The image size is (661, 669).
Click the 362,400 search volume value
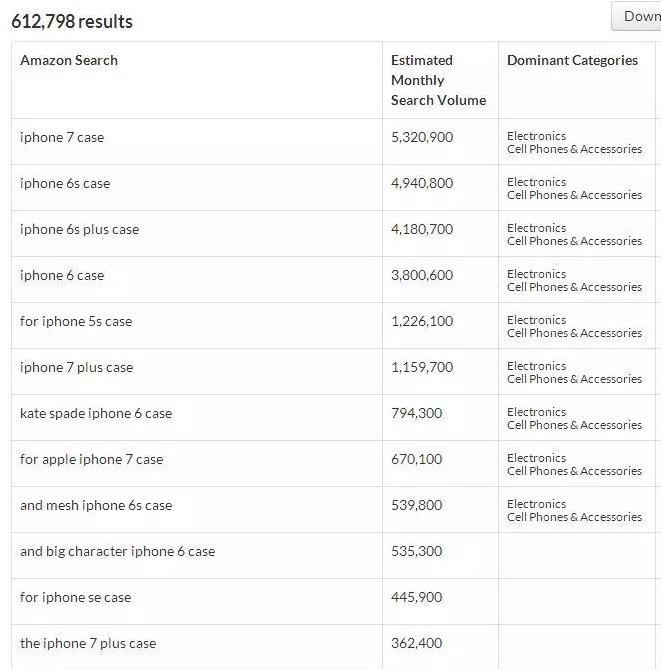pyautogui.click(x=416, y=644)
